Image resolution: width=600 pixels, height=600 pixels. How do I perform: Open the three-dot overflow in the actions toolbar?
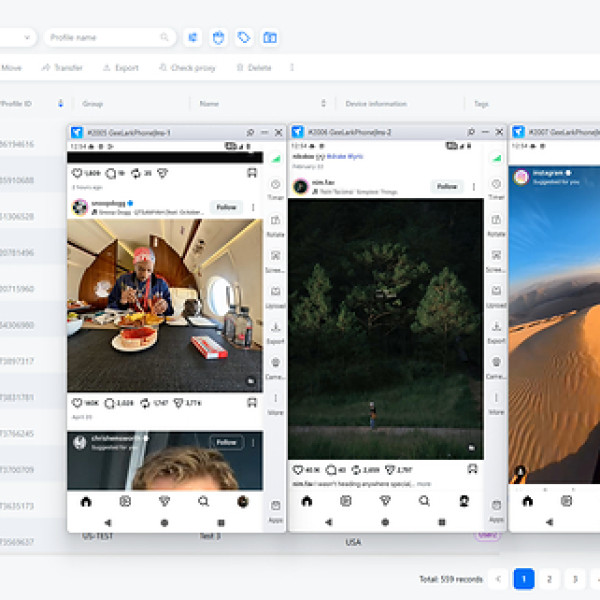point(292,68)
